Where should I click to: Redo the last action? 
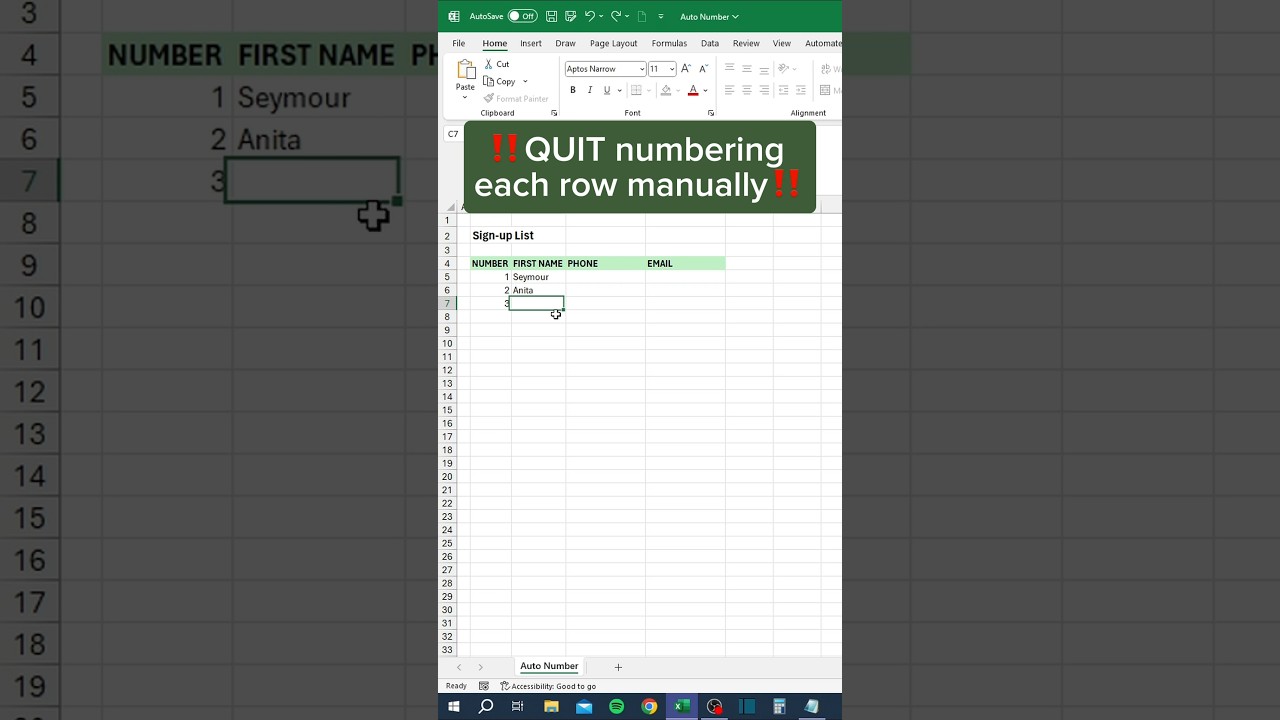(x=616, y=16)
